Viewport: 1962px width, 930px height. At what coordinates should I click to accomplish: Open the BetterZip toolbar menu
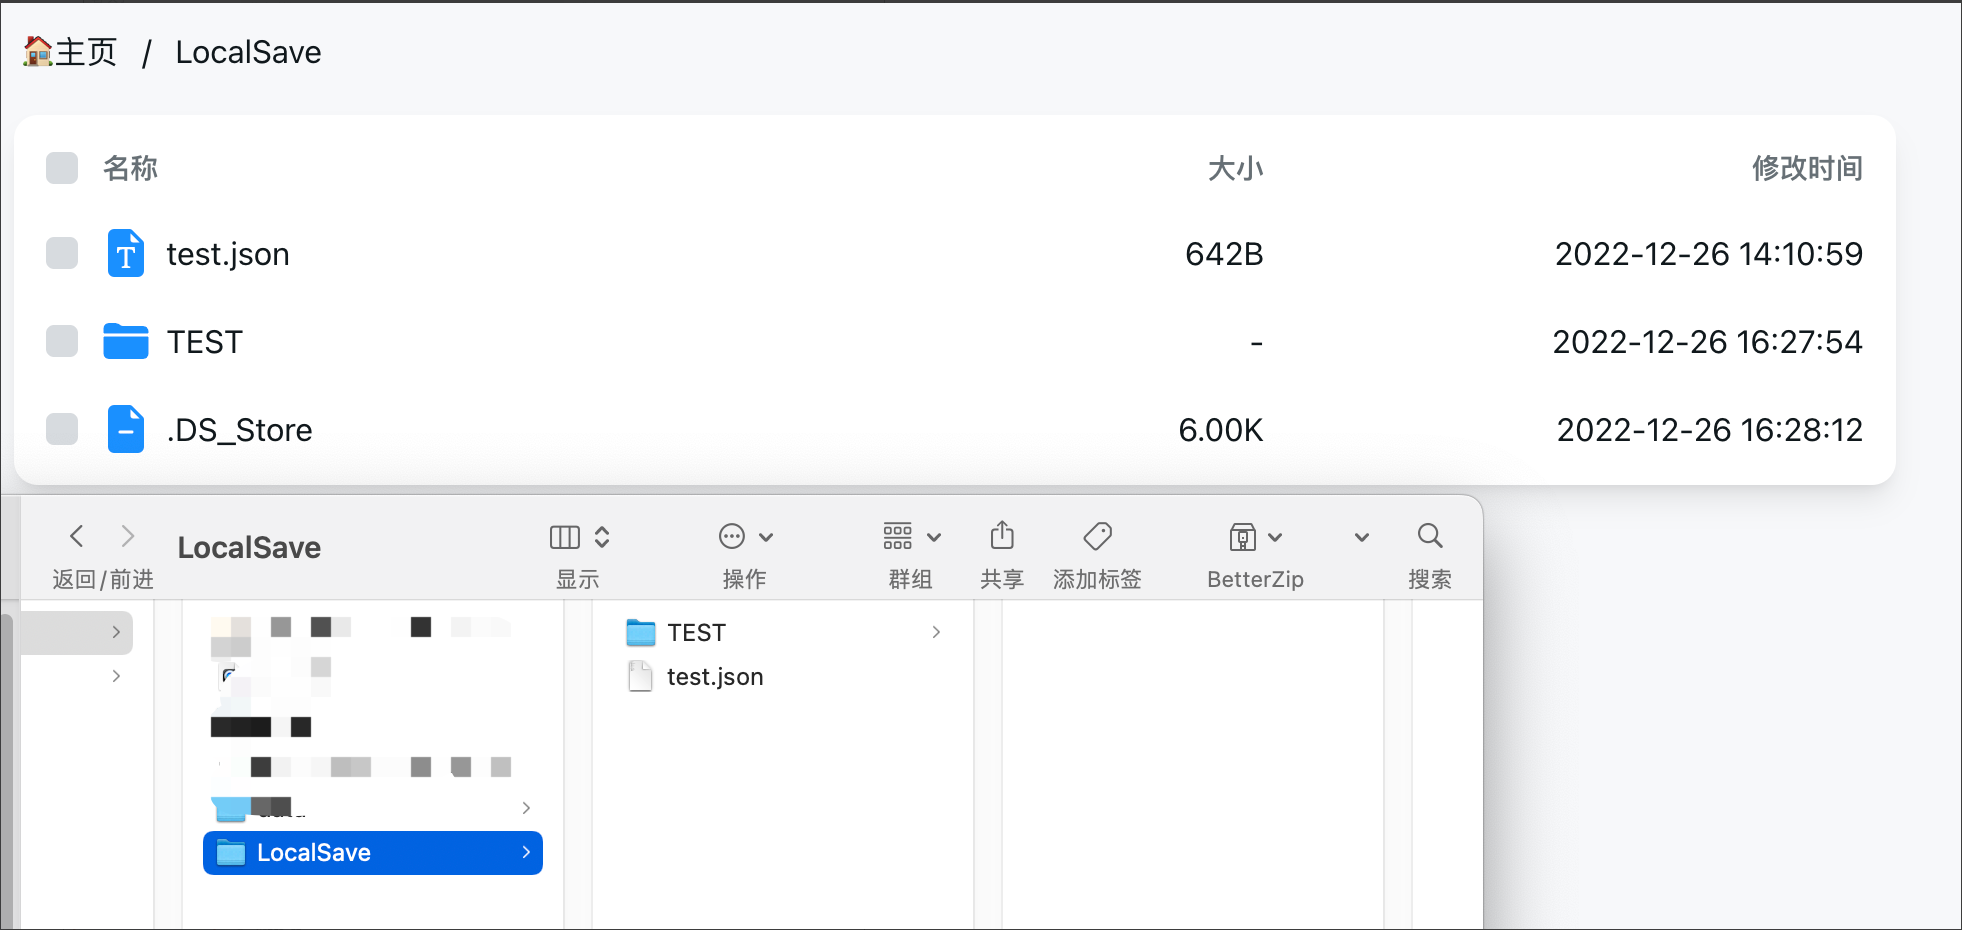(x=1255, y=537)
